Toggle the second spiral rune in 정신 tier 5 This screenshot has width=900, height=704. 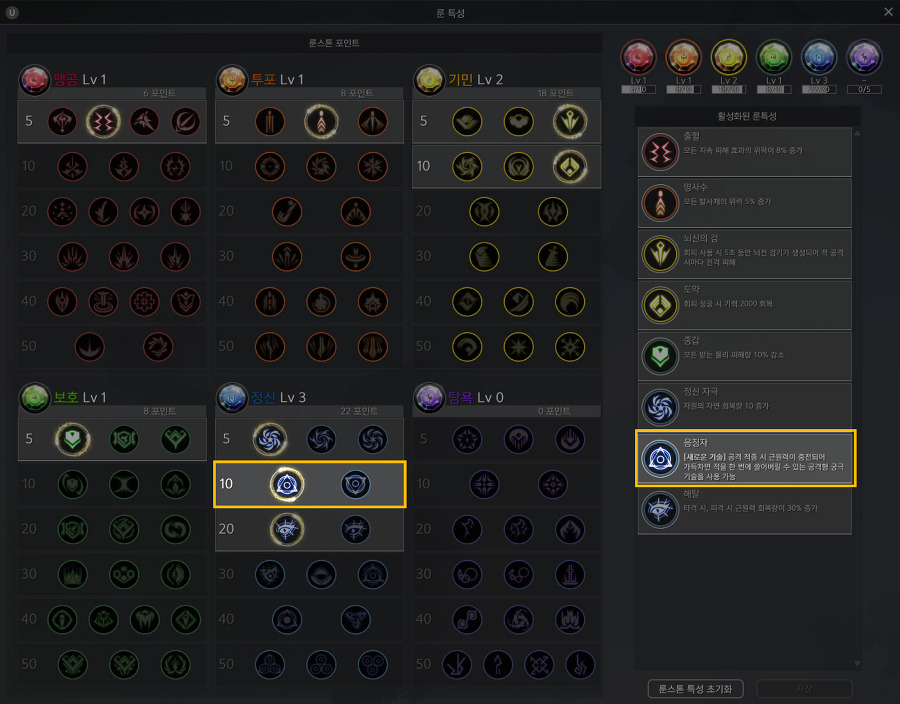pos(321,439)
